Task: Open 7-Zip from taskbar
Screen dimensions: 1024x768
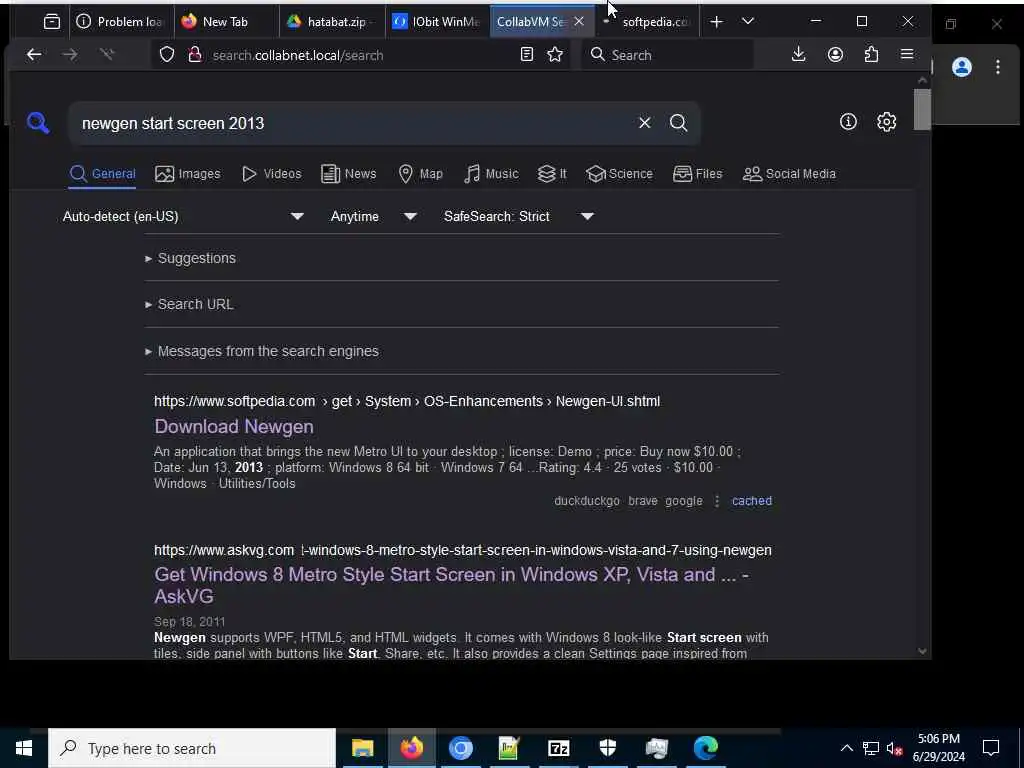Action: pyautogui.click(x=558, y=748)
